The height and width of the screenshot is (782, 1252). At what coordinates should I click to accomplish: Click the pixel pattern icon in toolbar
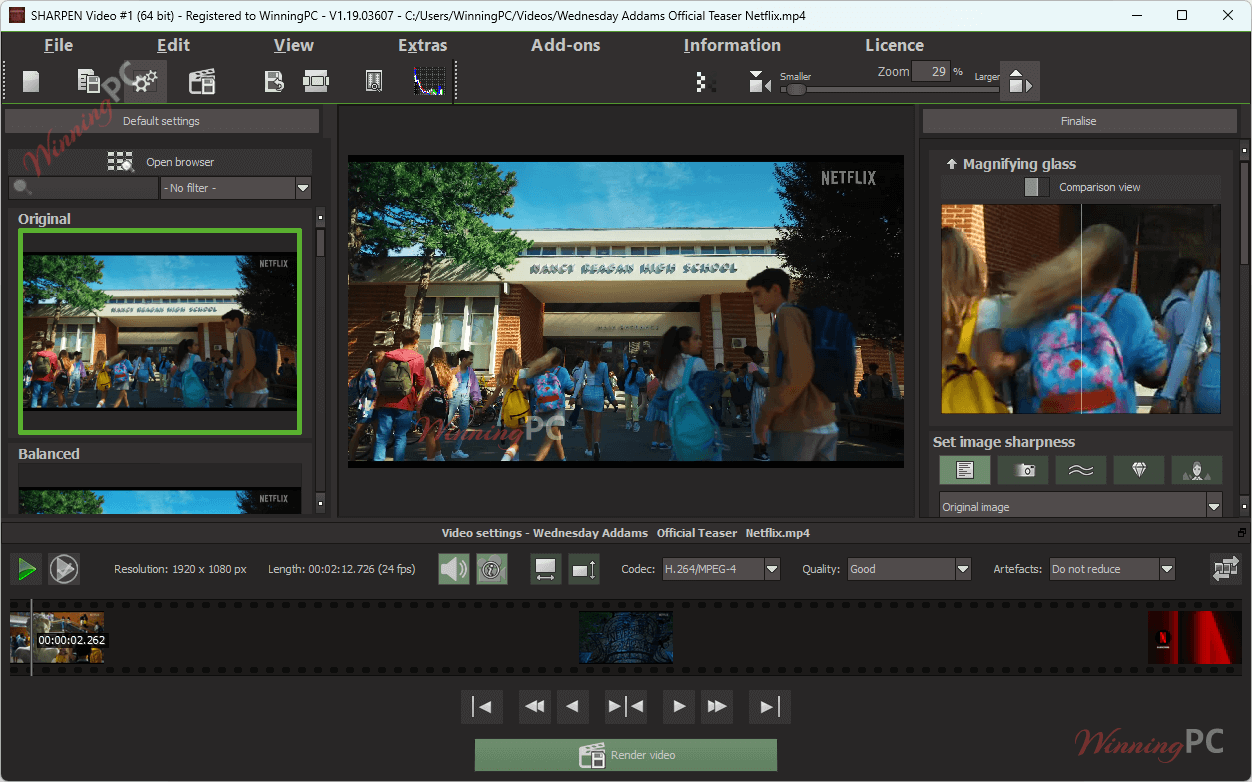(x=705, y=83)
